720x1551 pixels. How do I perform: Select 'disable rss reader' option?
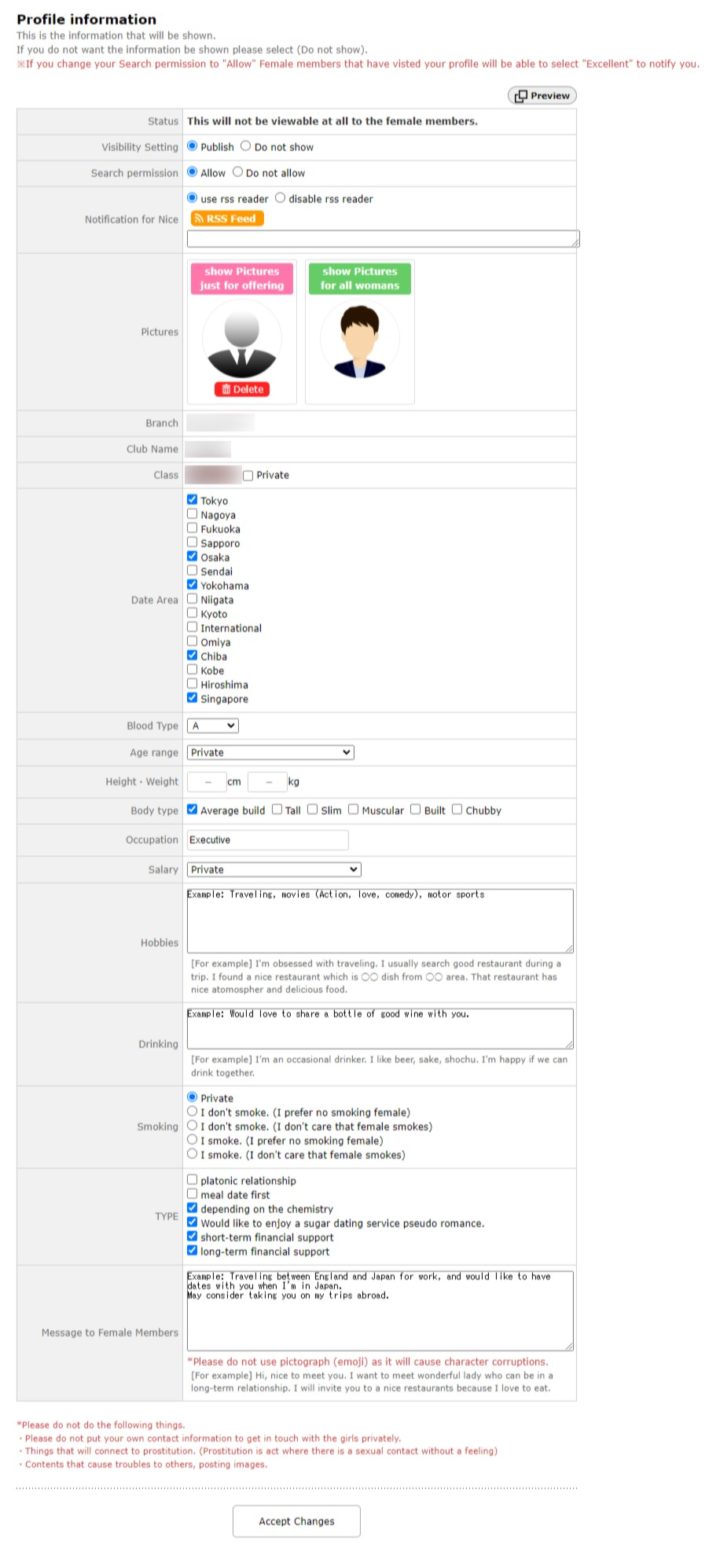(280, 198)
